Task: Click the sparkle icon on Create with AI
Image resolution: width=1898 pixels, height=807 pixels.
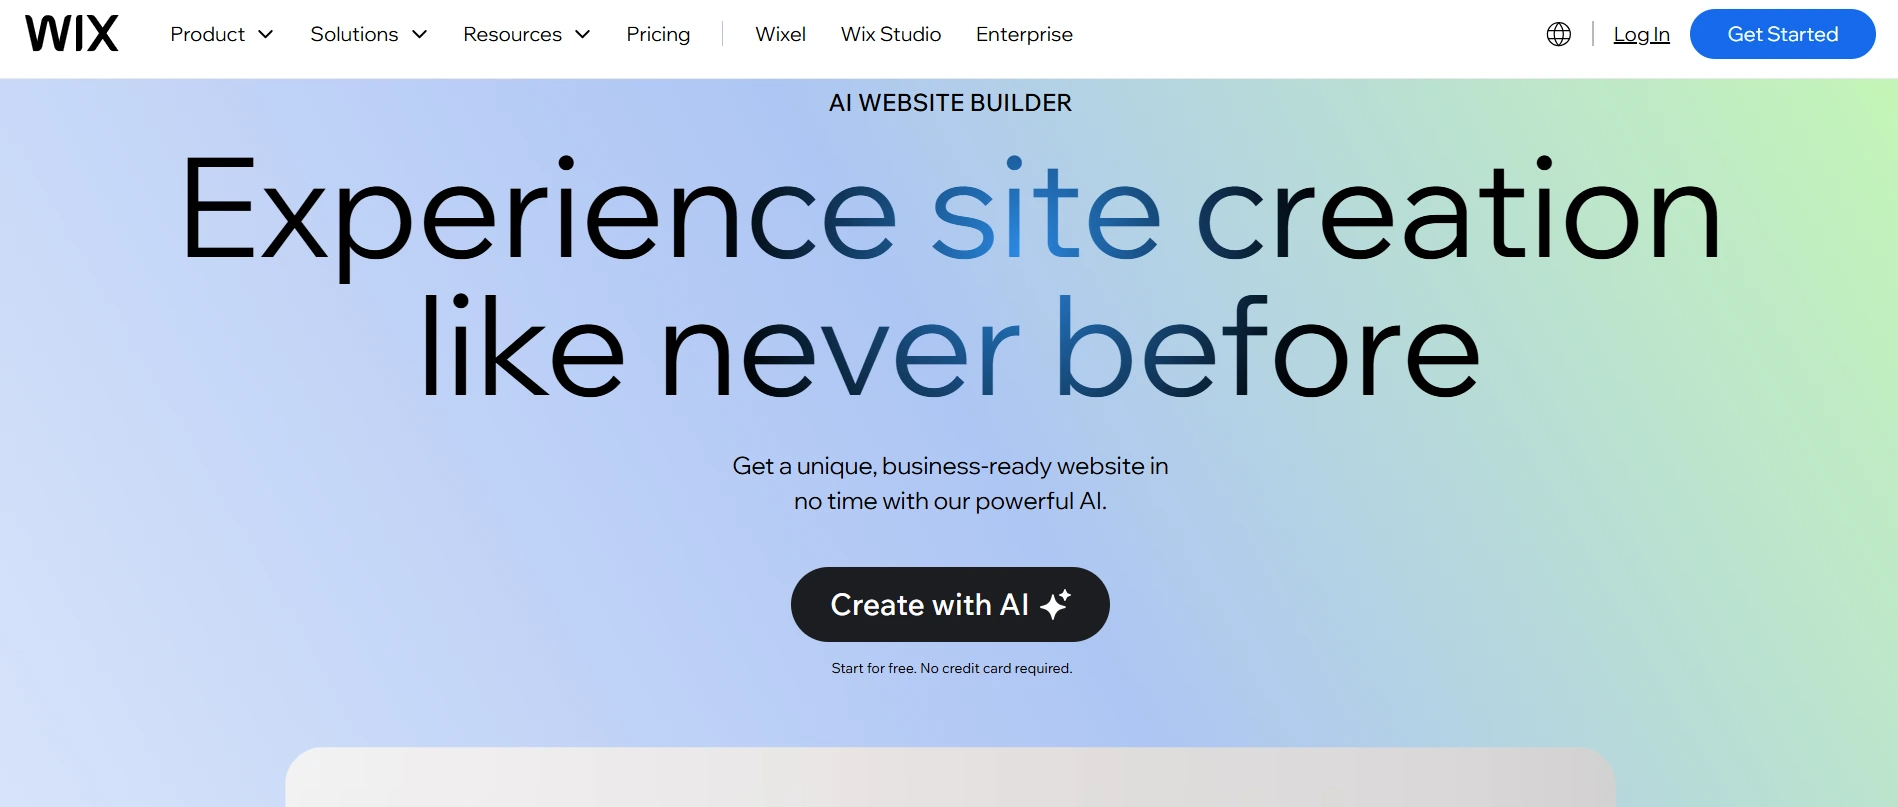Action: (1055, 604)
